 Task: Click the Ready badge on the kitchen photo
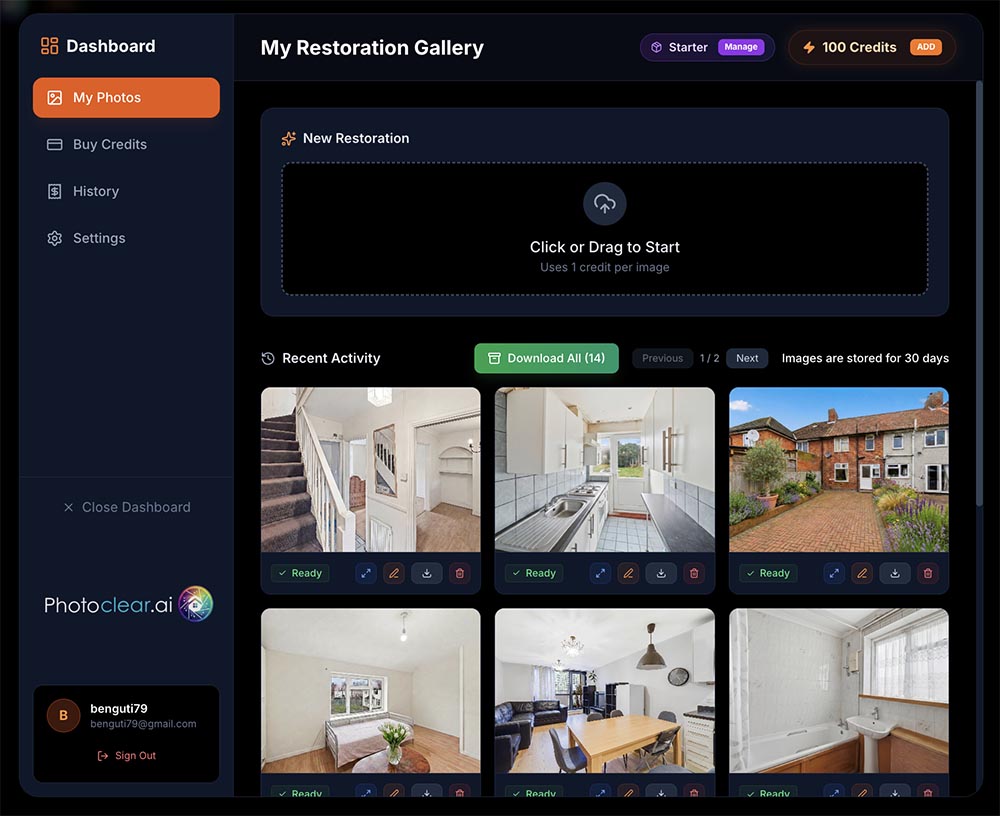coord(533,573)
